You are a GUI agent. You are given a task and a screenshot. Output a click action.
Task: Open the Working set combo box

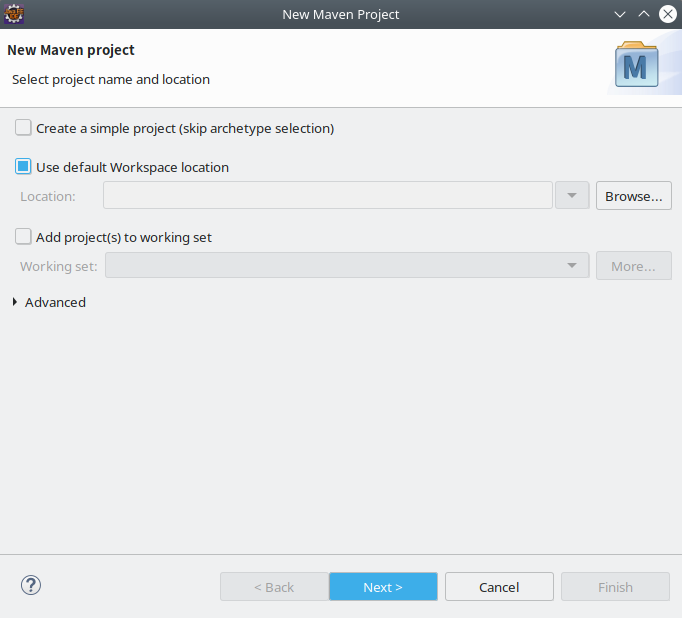click(347, 265)
